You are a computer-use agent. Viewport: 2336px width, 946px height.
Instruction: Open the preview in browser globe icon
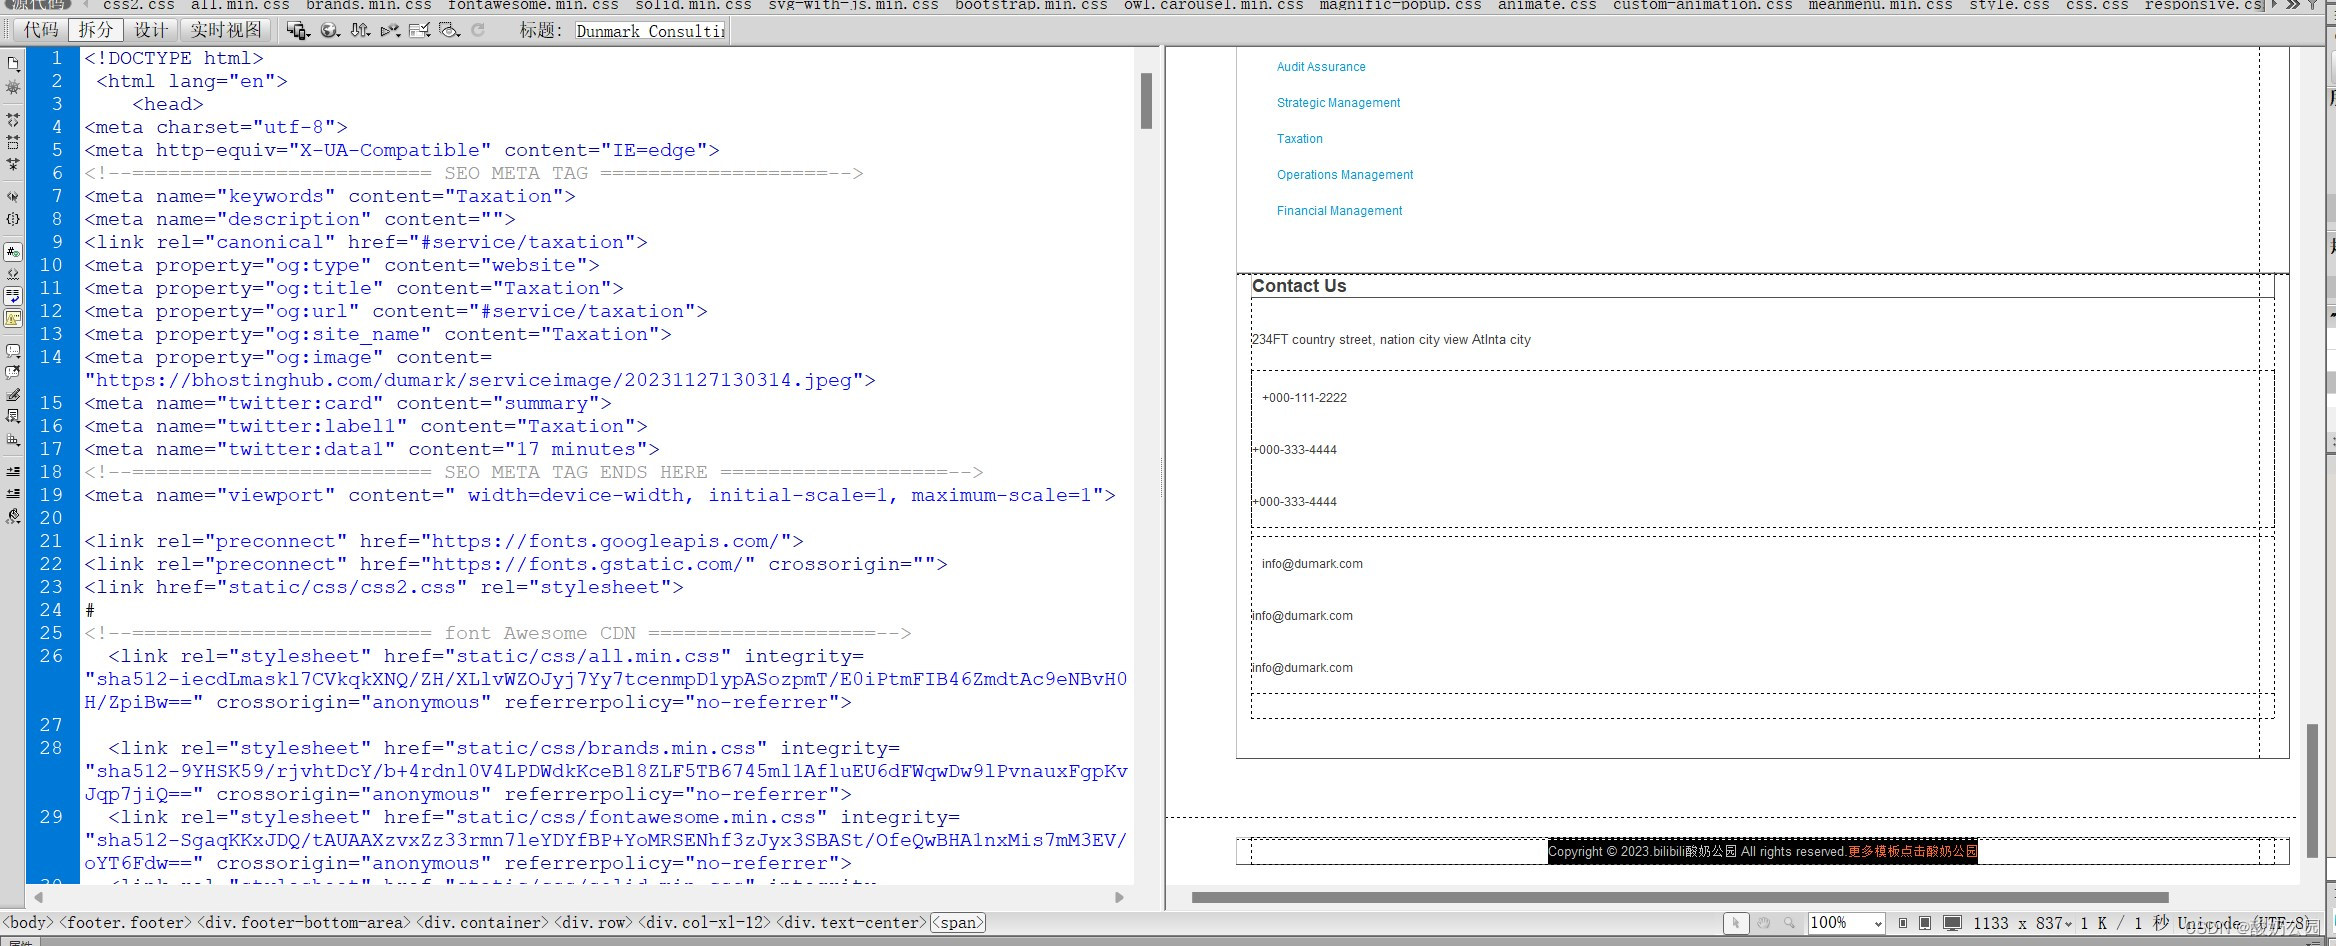click(330, 30)
